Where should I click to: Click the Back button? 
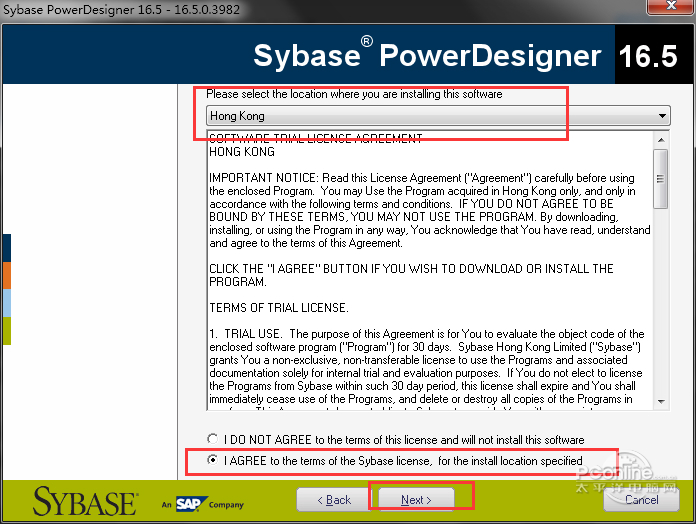click(x=334, y=500)
